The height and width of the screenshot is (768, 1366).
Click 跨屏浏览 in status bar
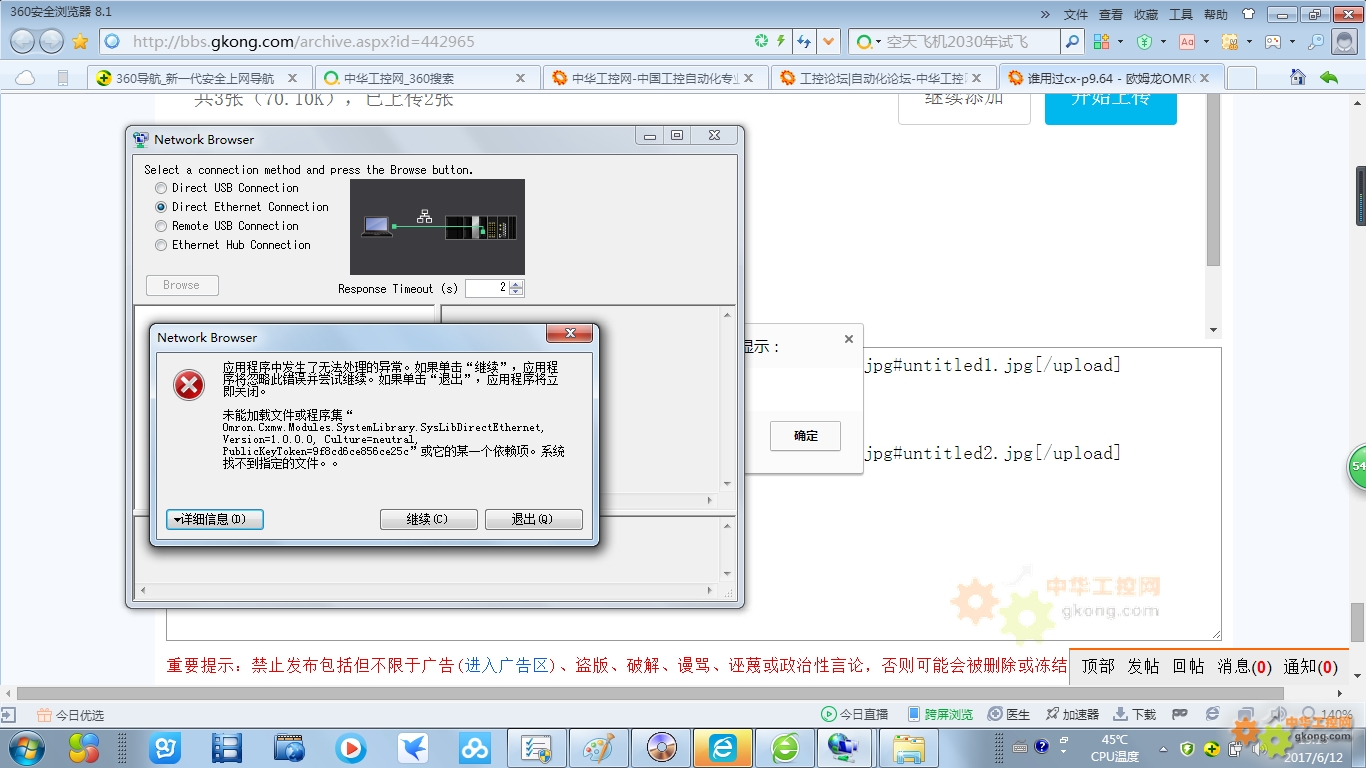pos(941,714)
